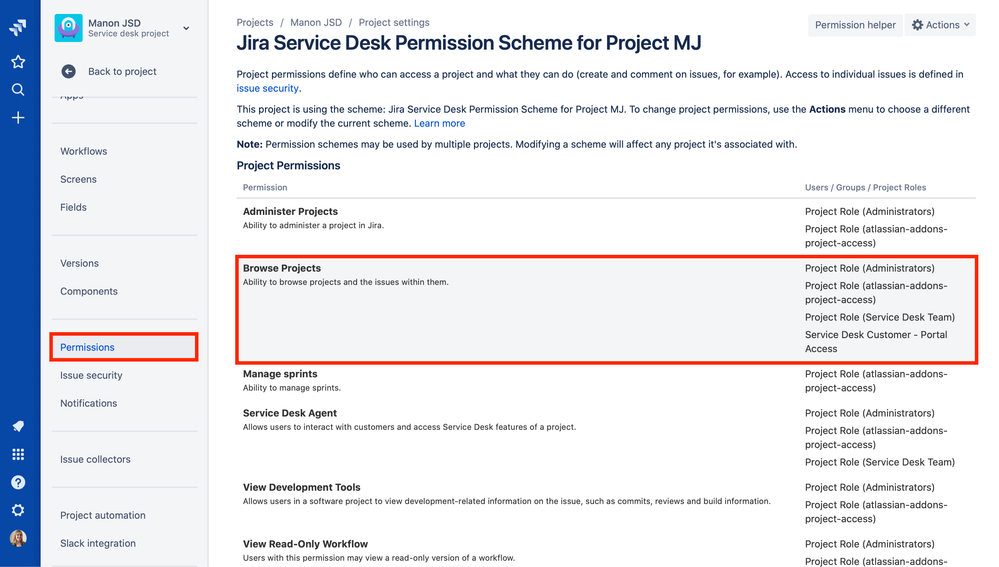
Task: Click the Projects breadcrumb link
Action: (x=255, y=22)
